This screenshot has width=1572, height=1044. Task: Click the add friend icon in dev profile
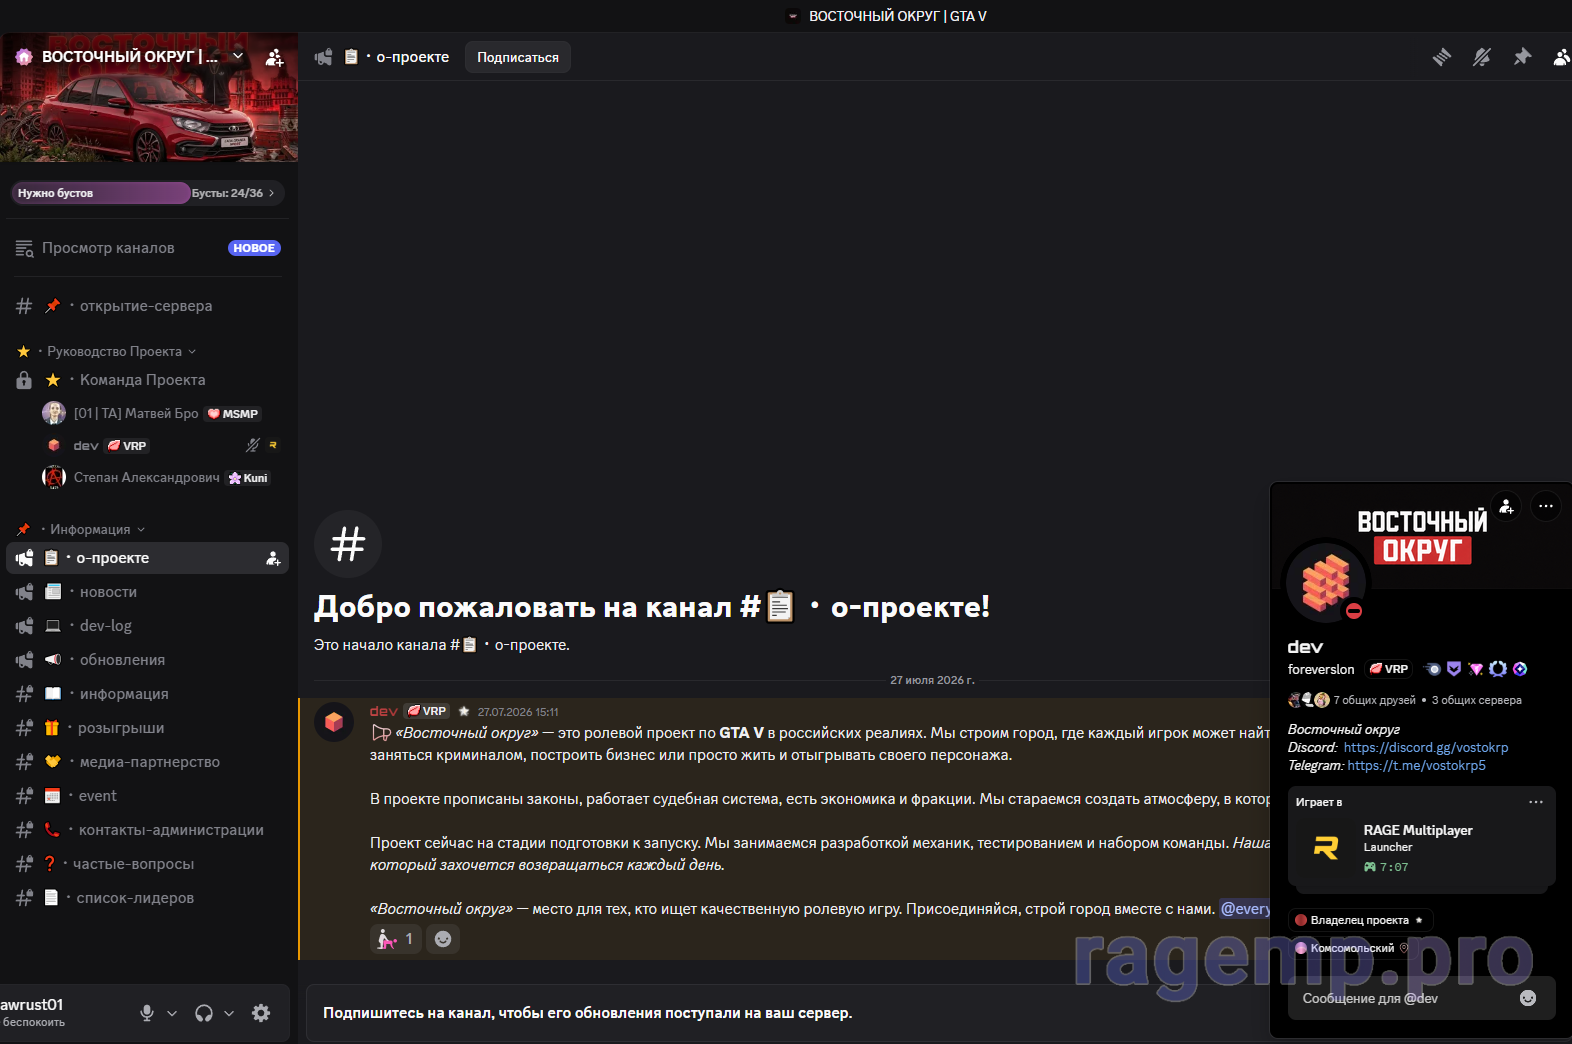pyautogui.click(x=1506, y=506)
